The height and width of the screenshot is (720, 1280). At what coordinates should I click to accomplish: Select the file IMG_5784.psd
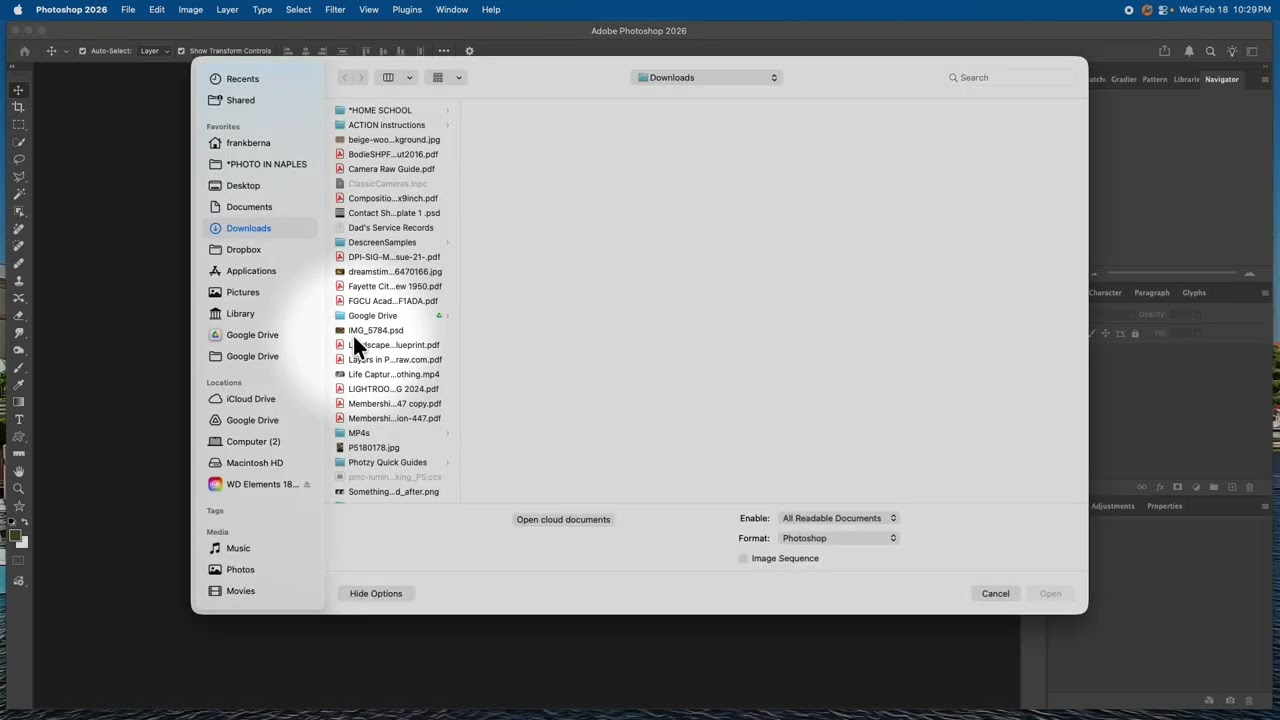coord(375,330)
